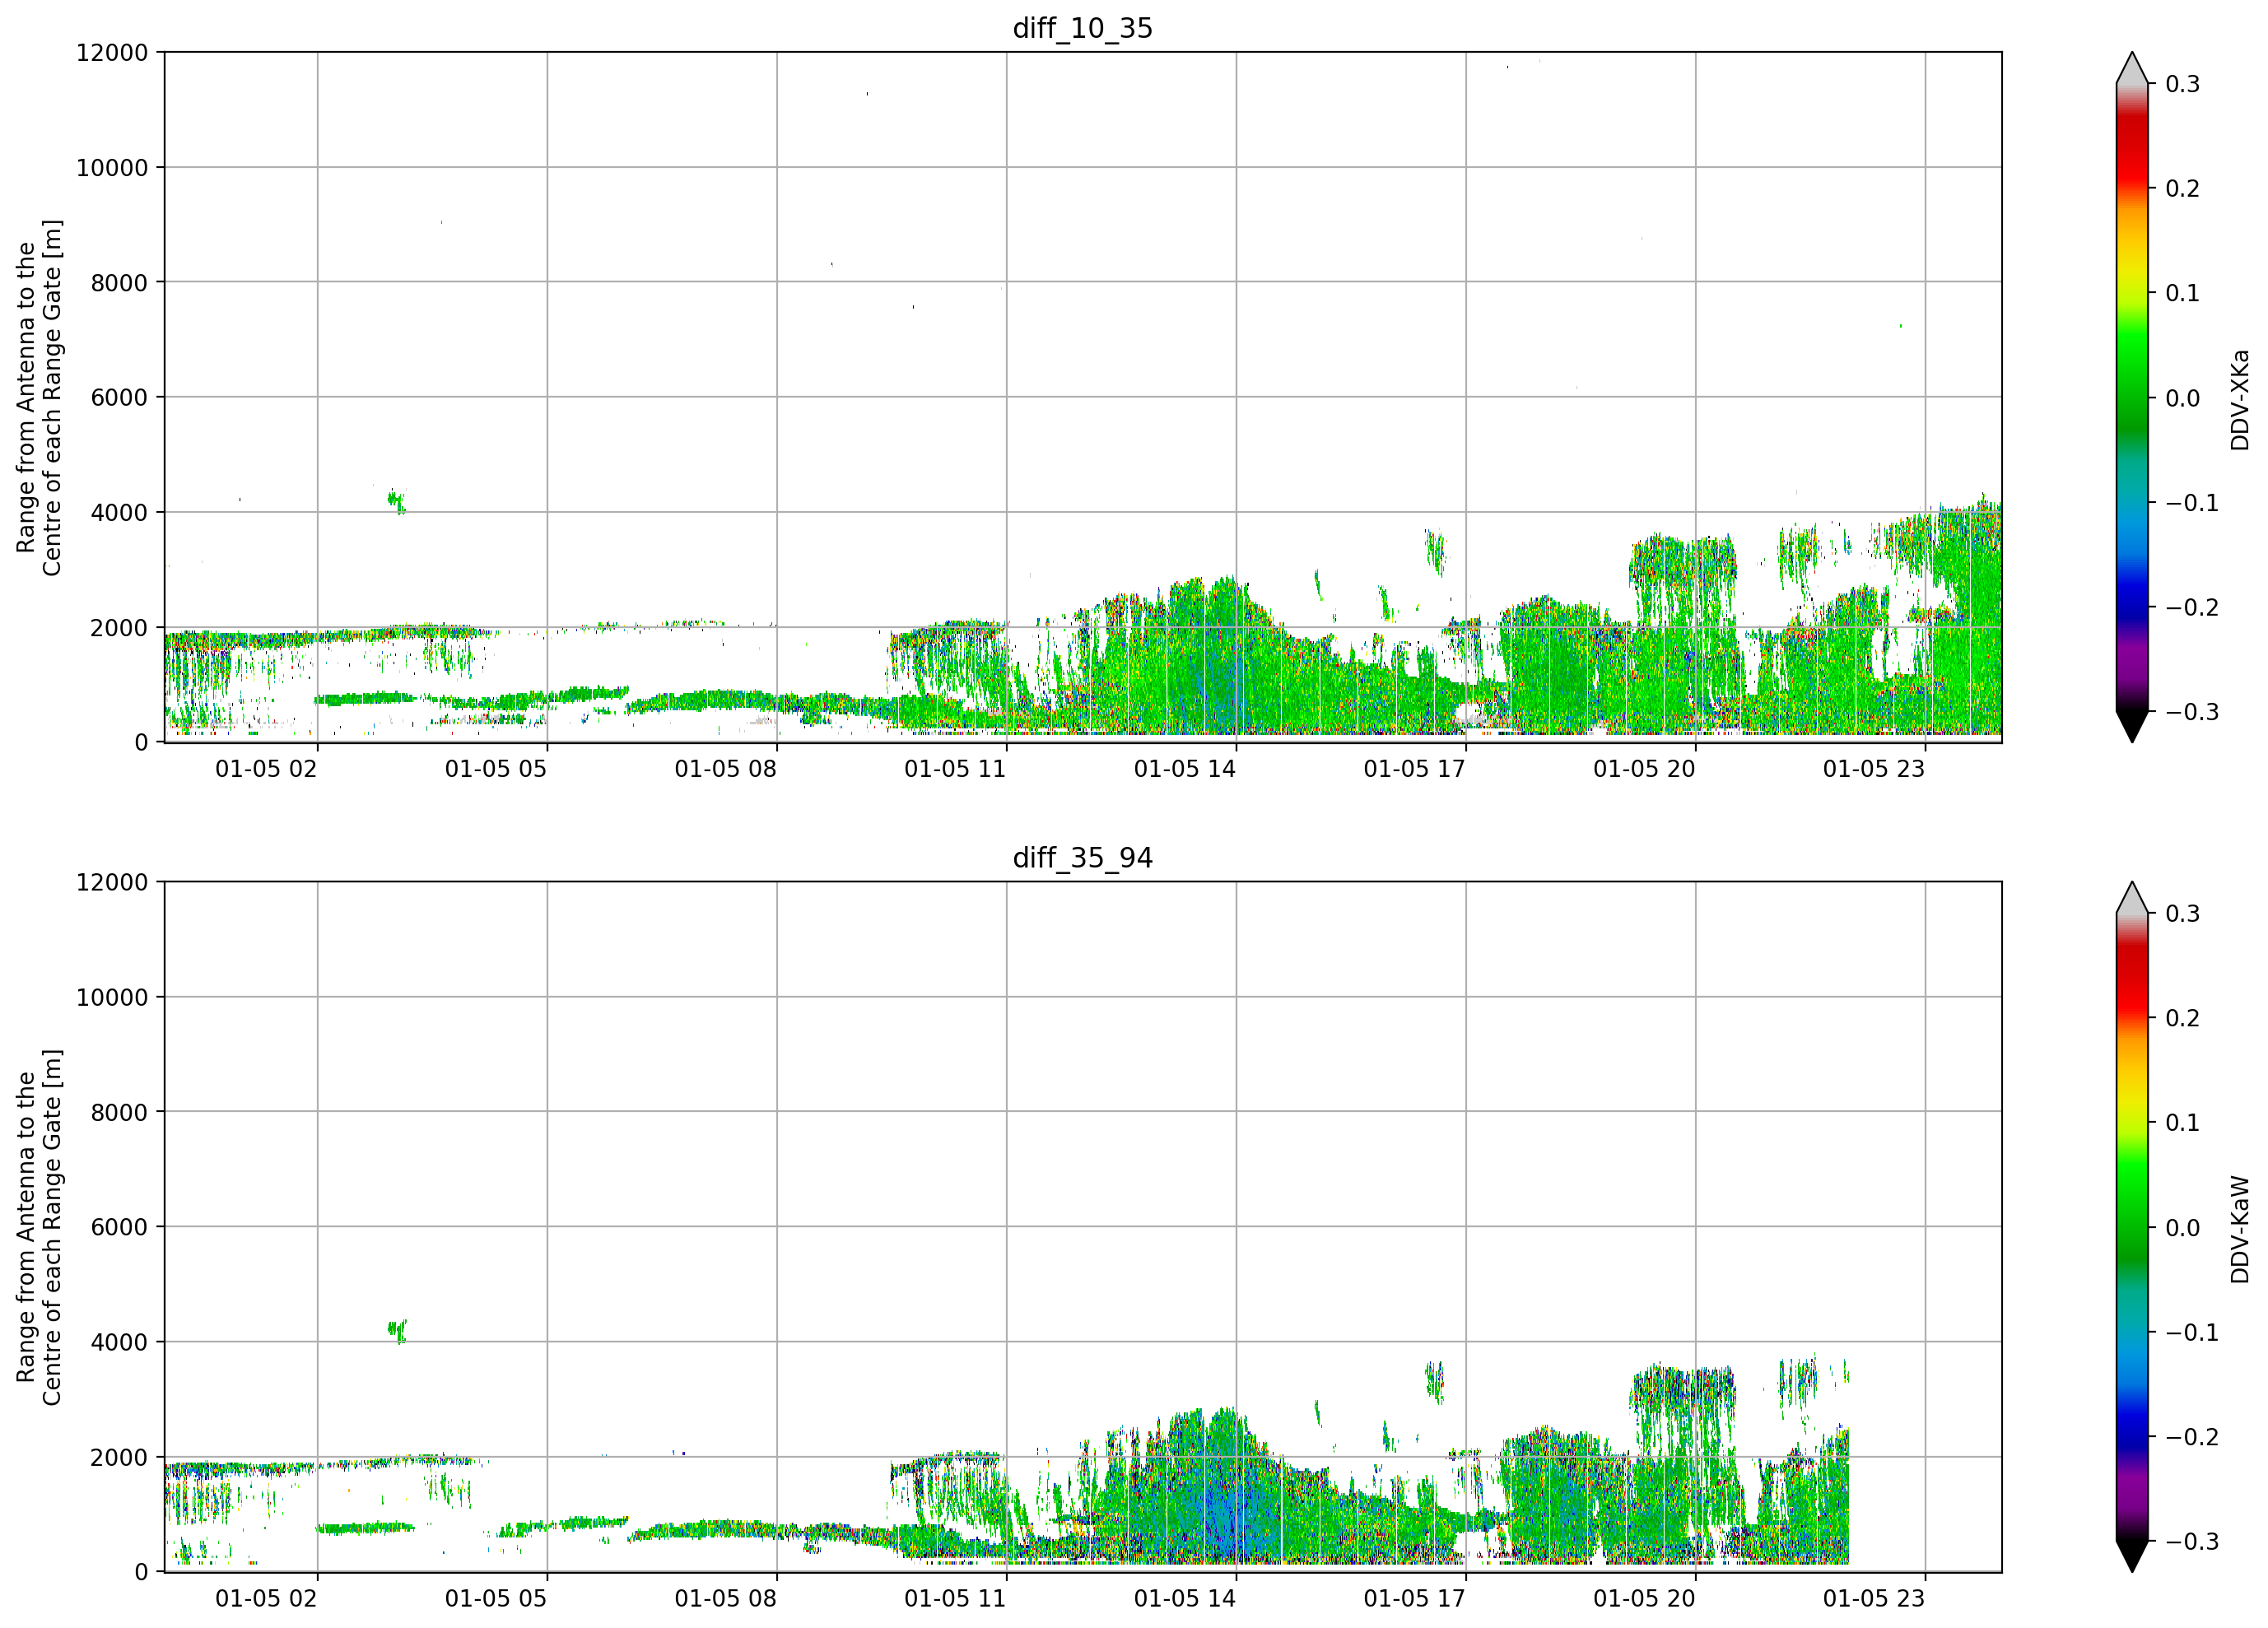Click '01-05 02' x-tick under diff_35_94
This screenshot has width=2268, height=1628.
tap(266, 1599)
